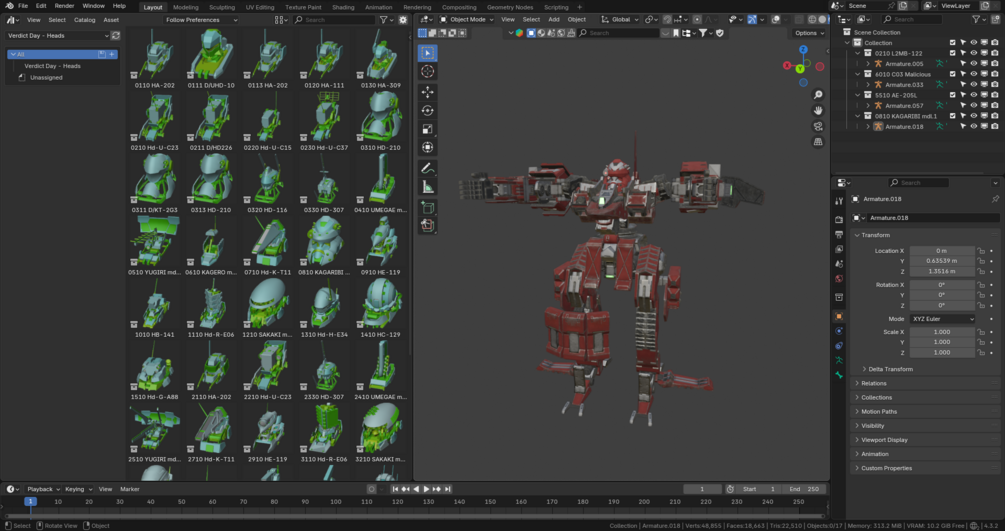Open the Catalog menu in asset browser
This screenshot has height=531, width=1005.
(84, 20)
